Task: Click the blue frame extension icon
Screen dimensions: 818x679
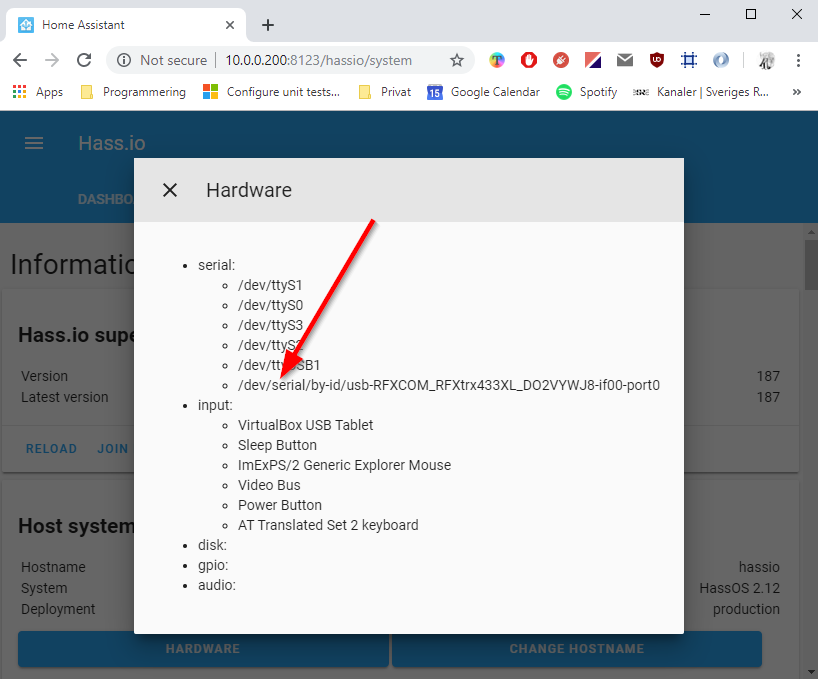Action: (688, 60)
